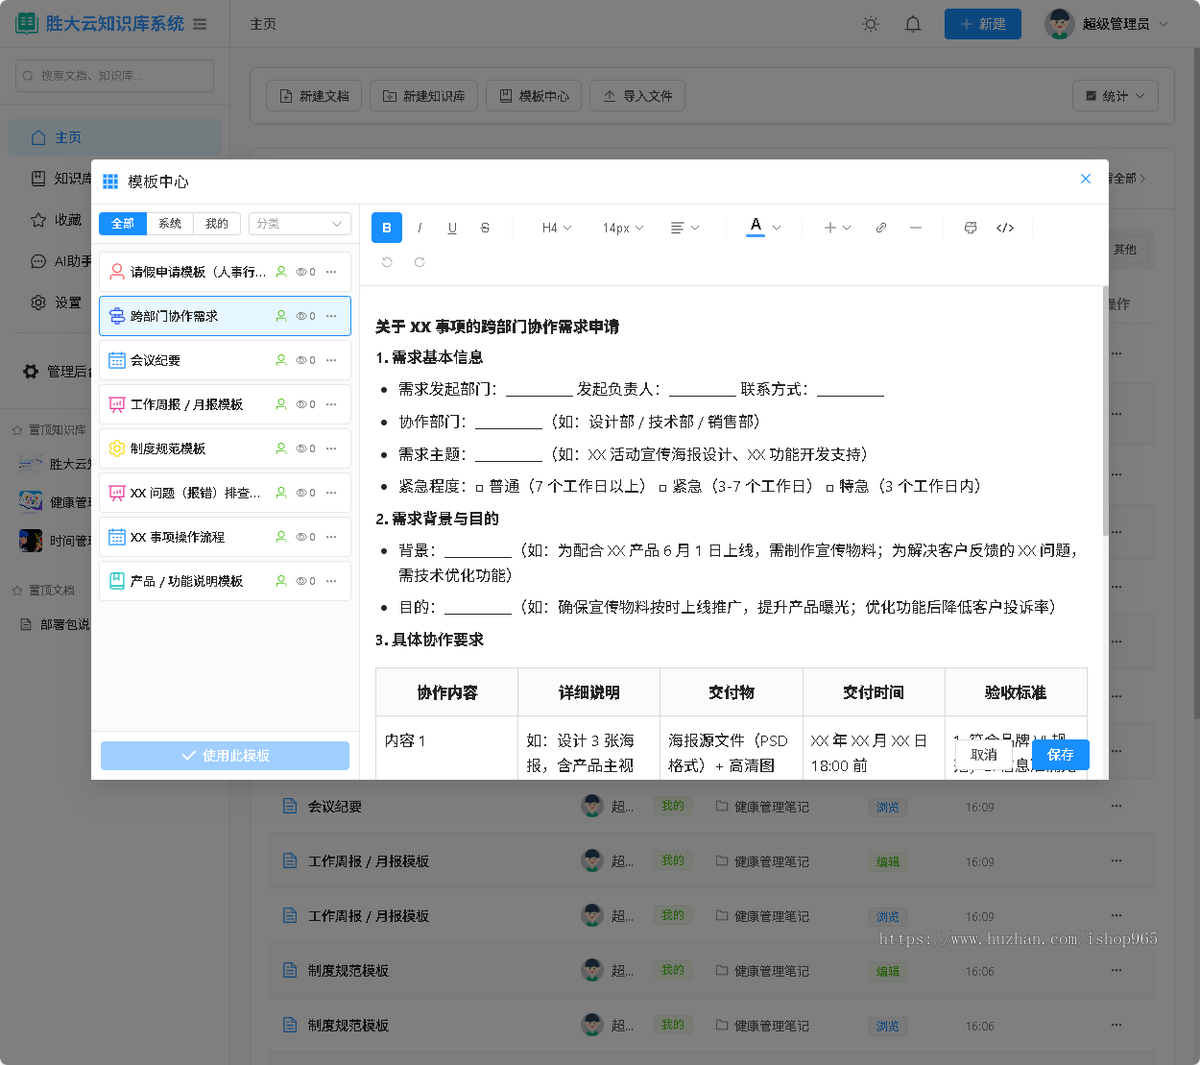Open 设置 in the sidebar
Image resolution: width=1200 pixels, height=1065 pixels.
pyautogui.click(x=58, y=302)
